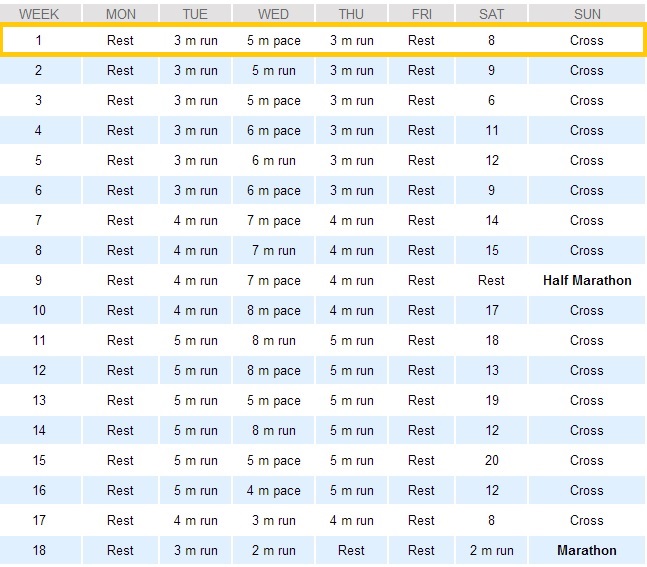This screenshot has height=567, width=647.
Task: Click Sunday's Cross cell in week 5
Action: coord(587,160)
